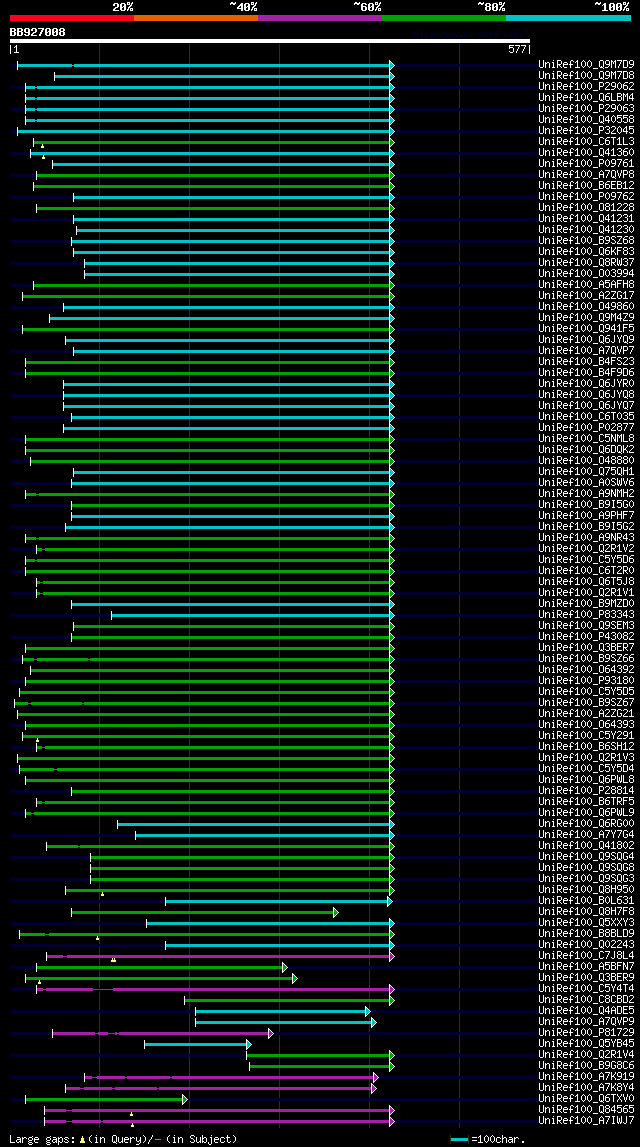Select the label UniRef100_Q5XXY3

point(586,922)
